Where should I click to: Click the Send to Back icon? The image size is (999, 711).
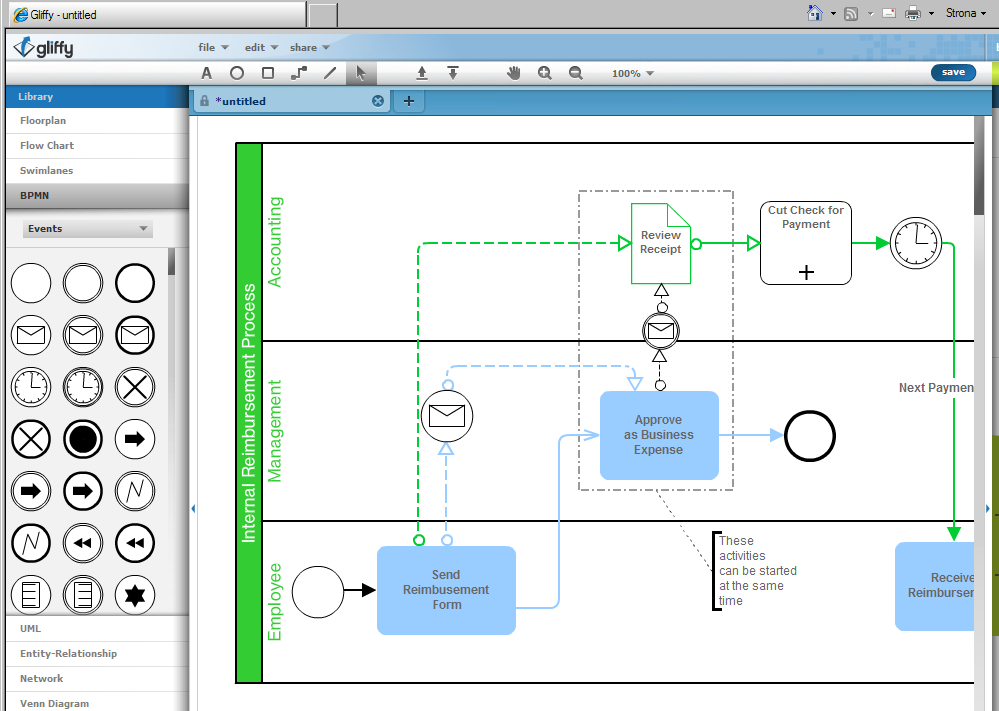point(453,73)
